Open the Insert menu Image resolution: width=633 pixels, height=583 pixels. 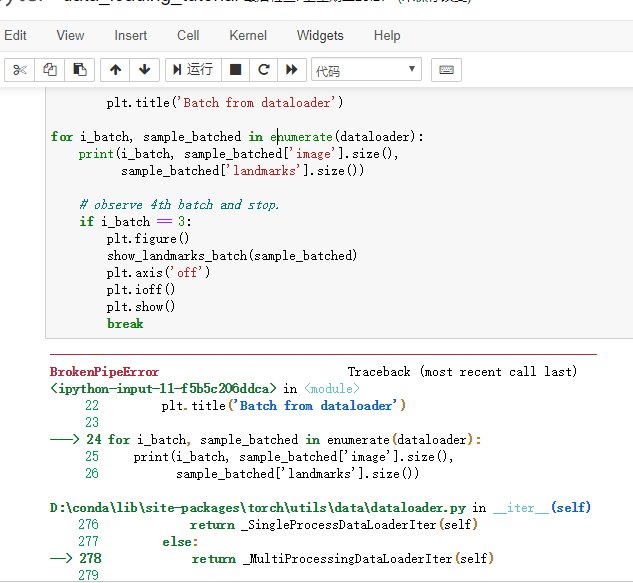(x=130, y=35)
